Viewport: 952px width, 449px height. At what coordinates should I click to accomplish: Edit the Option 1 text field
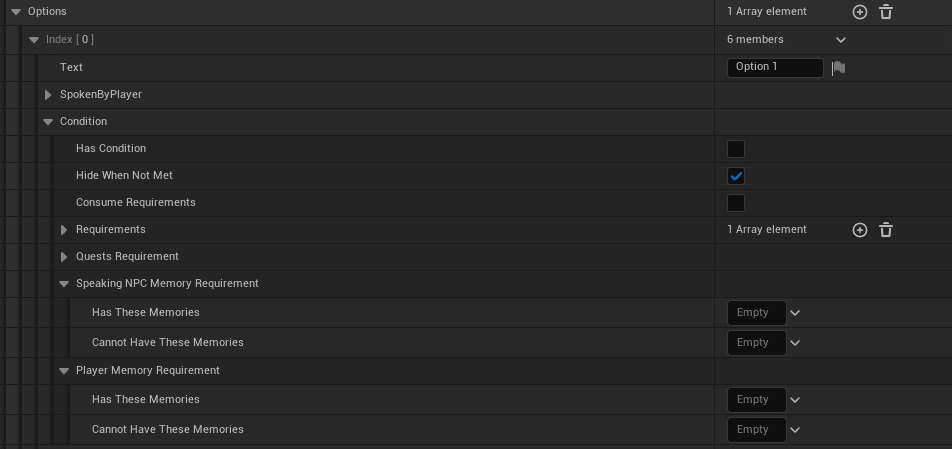coord(775,67)
